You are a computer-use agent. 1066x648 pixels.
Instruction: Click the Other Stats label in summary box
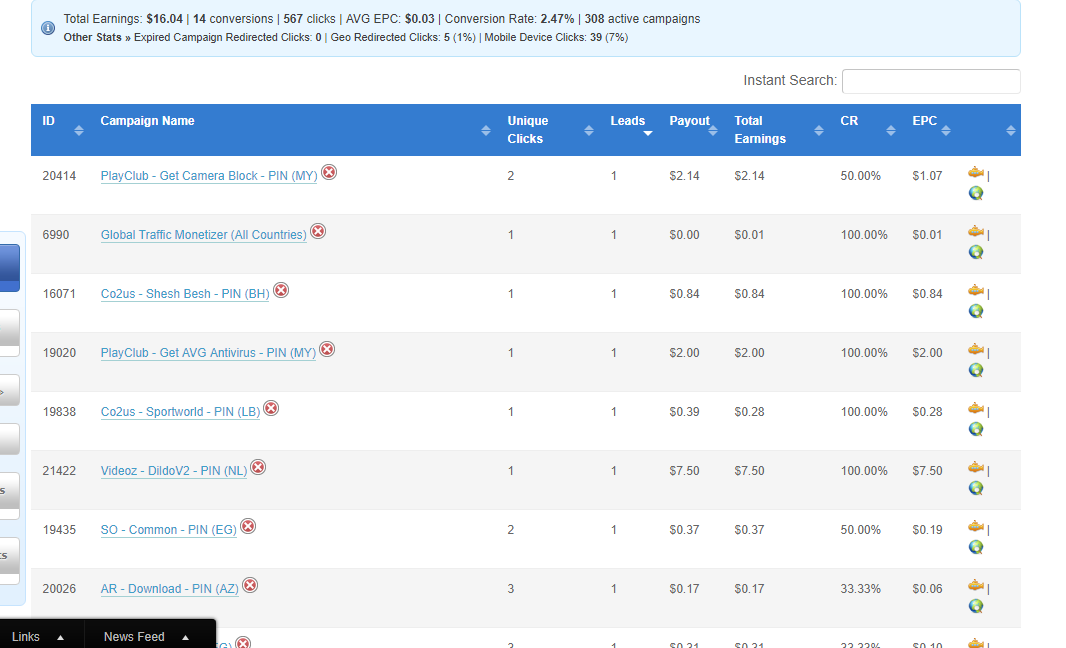92,37
